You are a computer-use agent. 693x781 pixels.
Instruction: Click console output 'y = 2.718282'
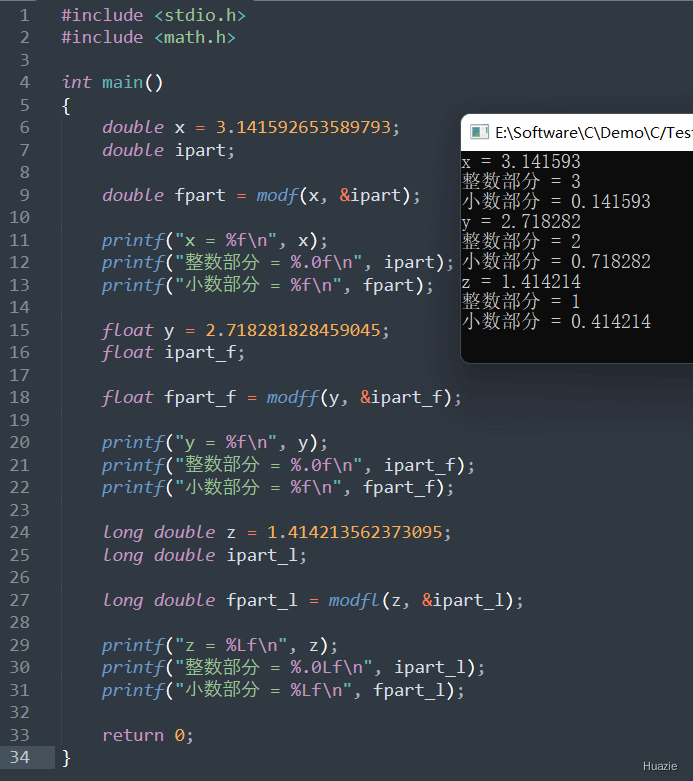(521, 221)
